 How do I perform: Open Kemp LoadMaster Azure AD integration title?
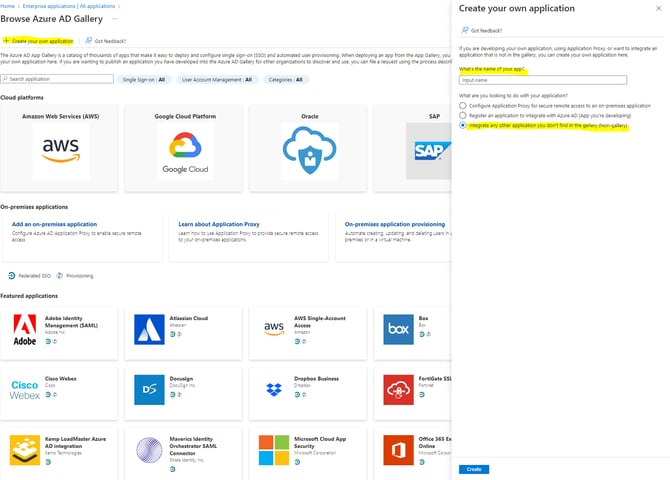pos(75,442)
